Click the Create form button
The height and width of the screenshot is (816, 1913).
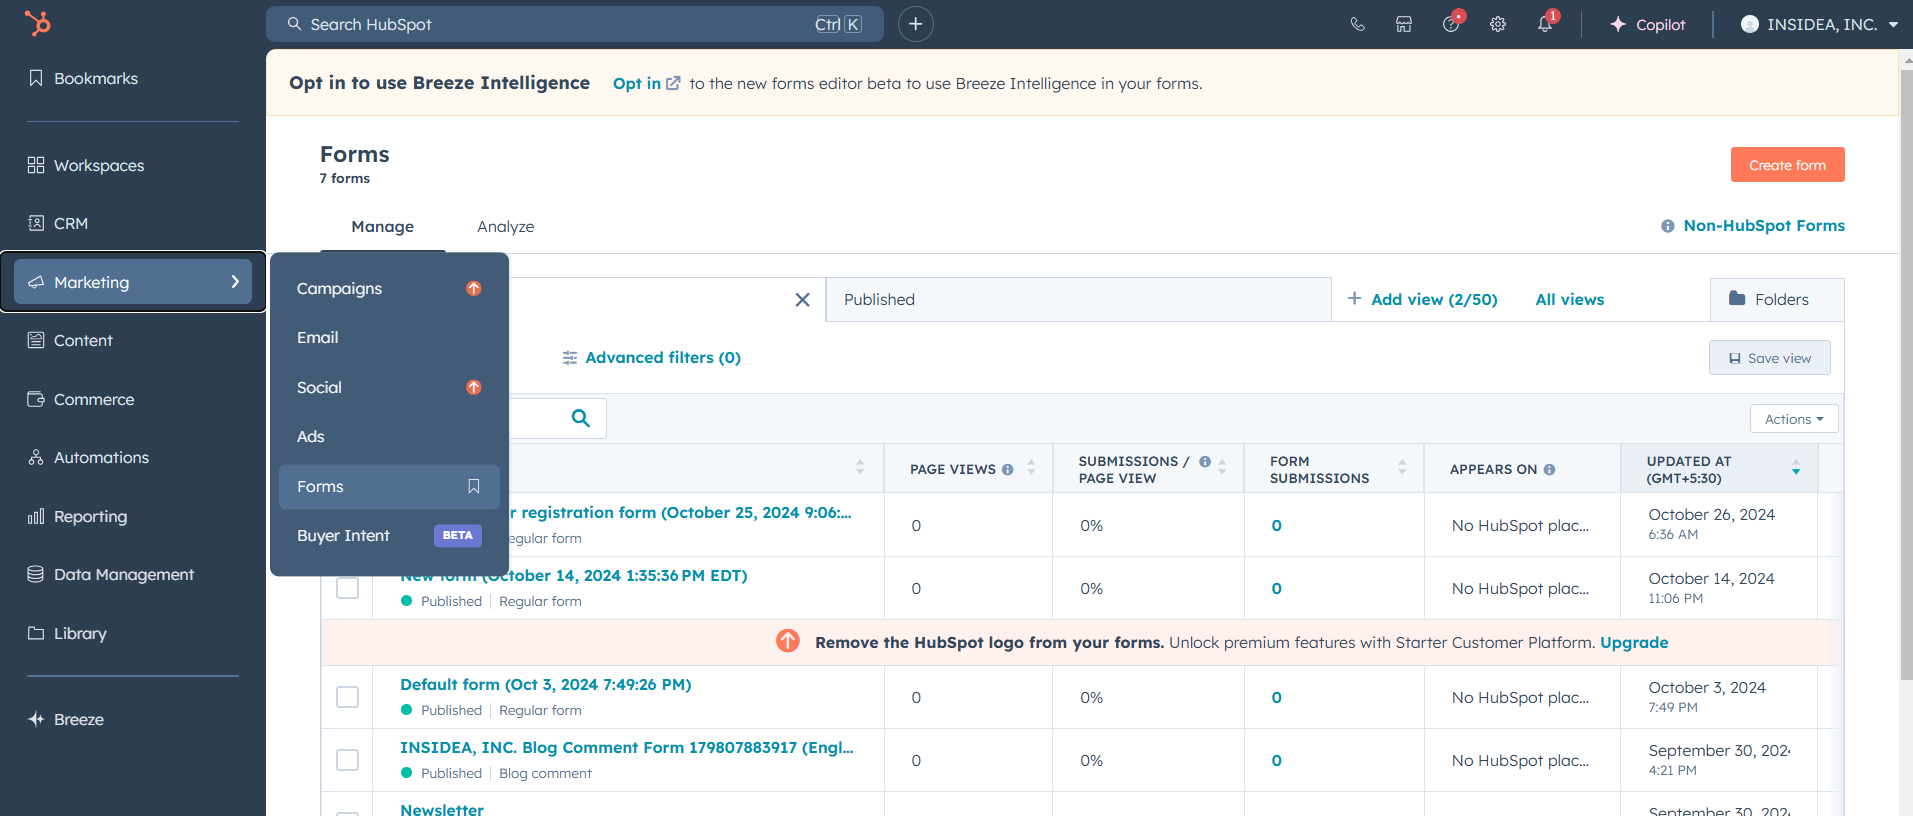click(1787, 165)
